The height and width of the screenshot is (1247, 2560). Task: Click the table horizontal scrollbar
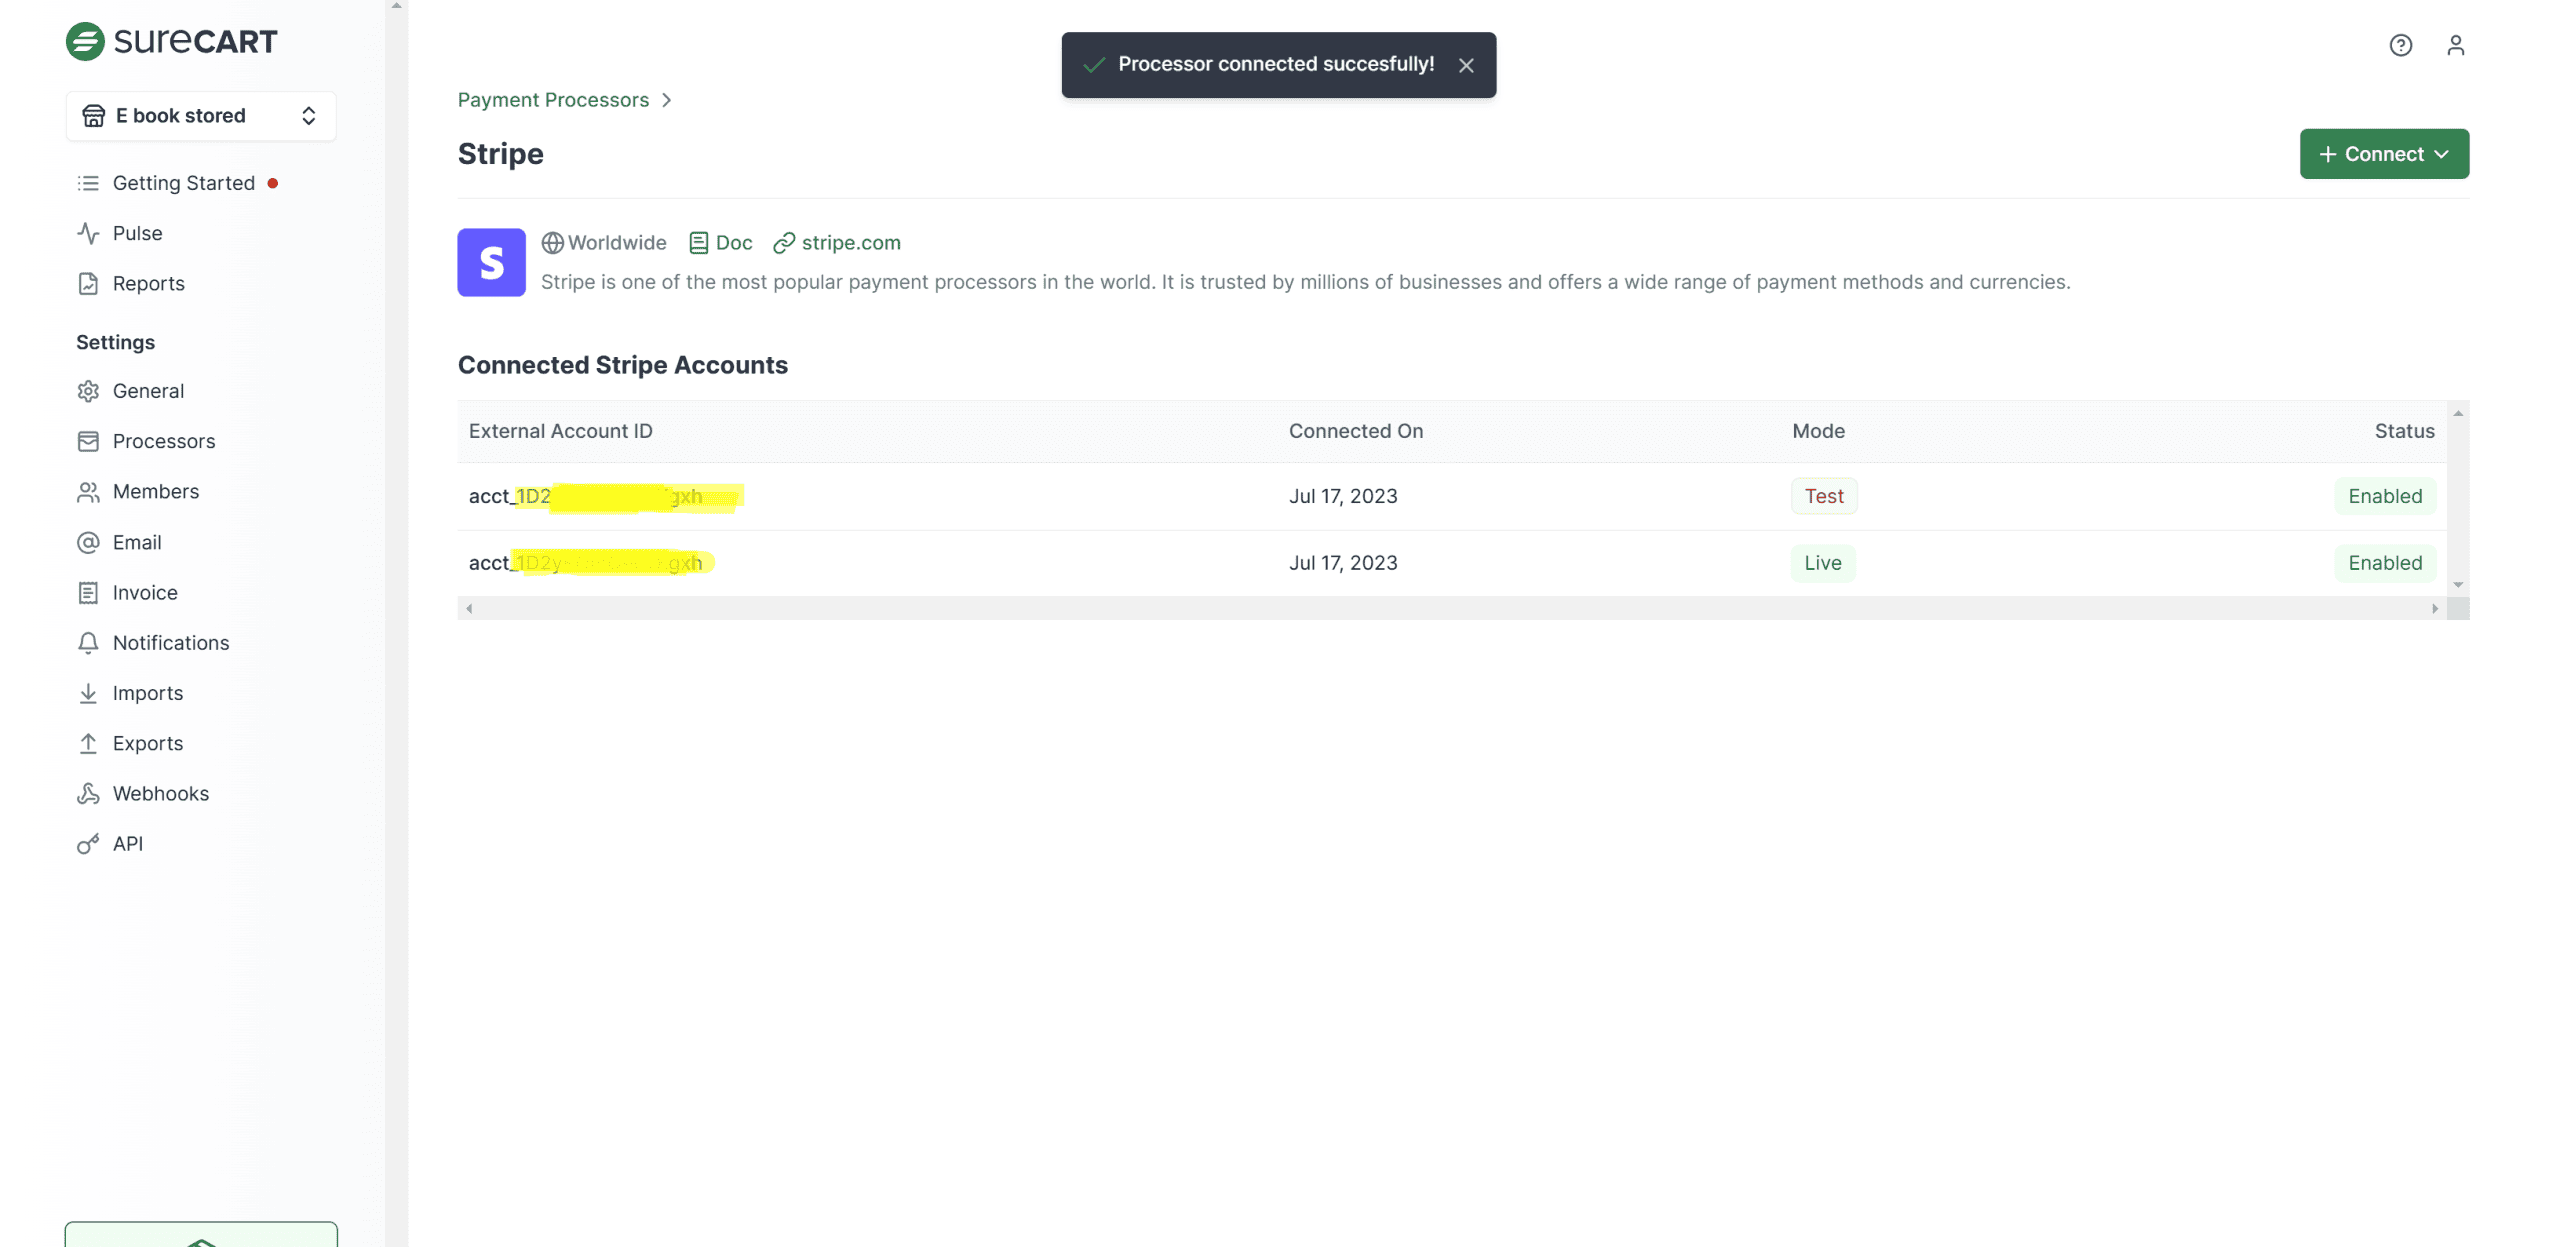1450,608
